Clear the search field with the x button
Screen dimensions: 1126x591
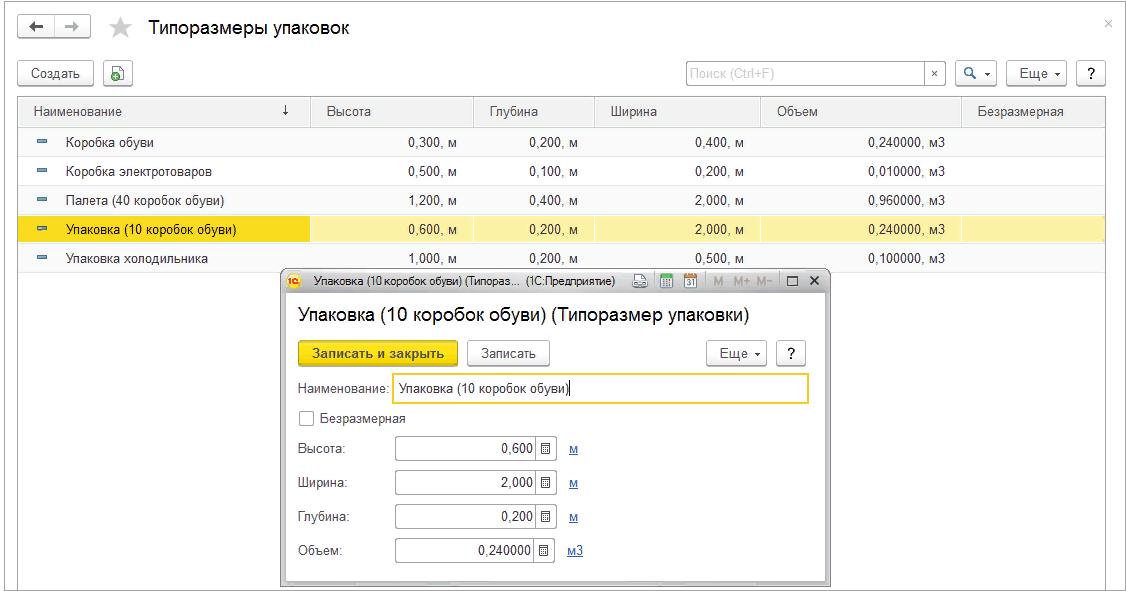(934, 74)
